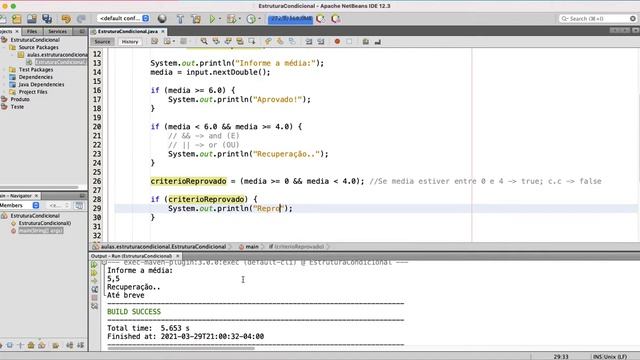Select aulas.estruturacondicional package

click(57, 55)
